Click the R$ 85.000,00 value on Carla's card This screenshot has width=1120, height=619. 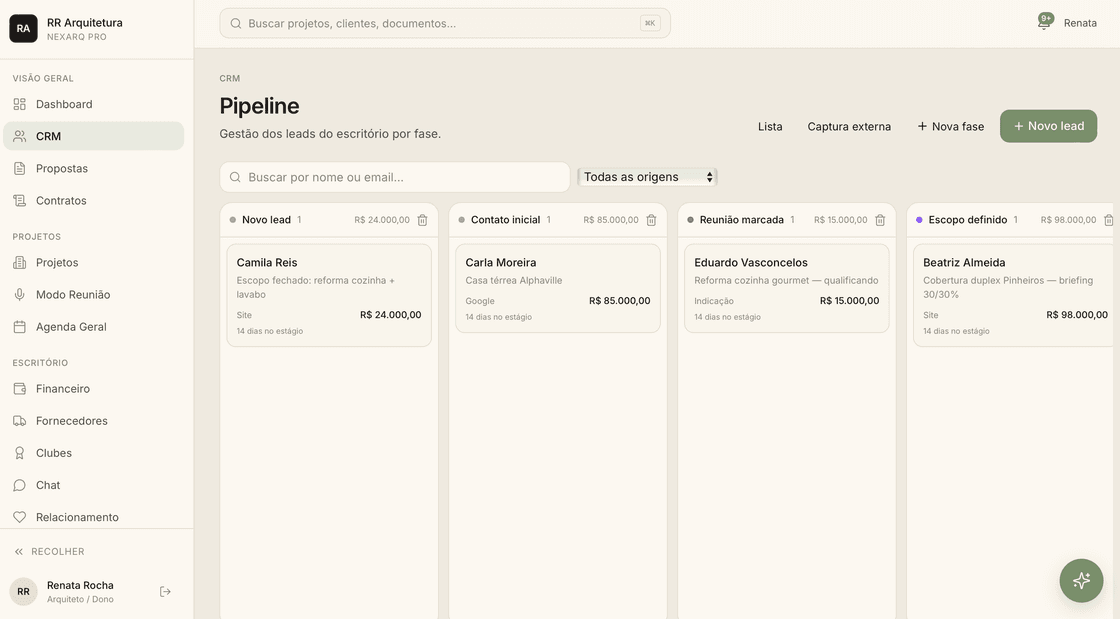tap(619, 301)
